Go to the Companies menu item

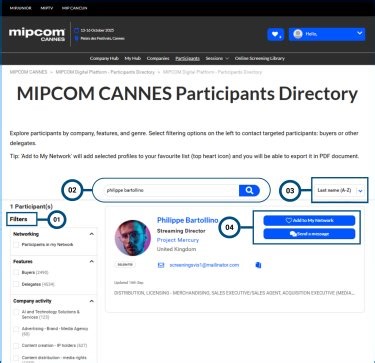pos(158,58)
